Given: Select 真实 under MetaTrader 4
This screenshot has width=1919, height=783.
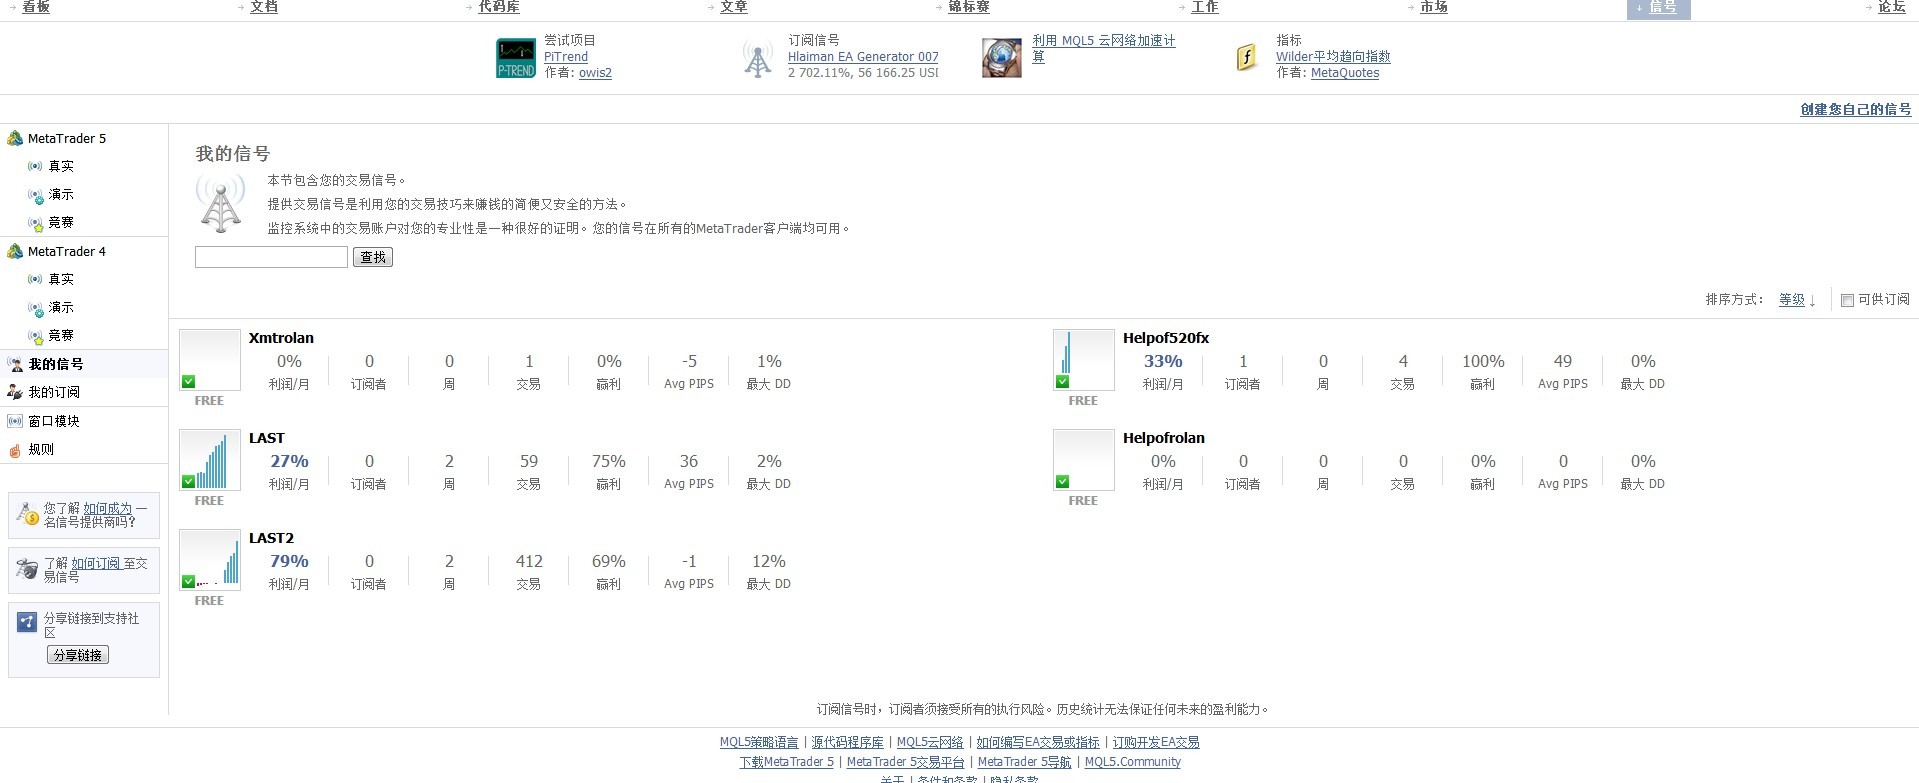Looking at the screenshot, I should coord(61,279).
